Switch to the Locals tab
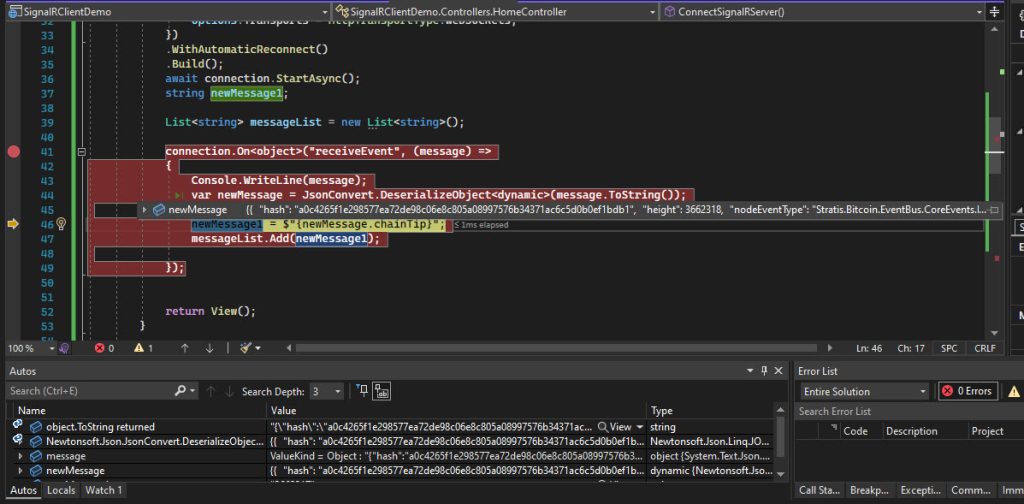This screenshot has width=1024, height=504. point(62,490)
